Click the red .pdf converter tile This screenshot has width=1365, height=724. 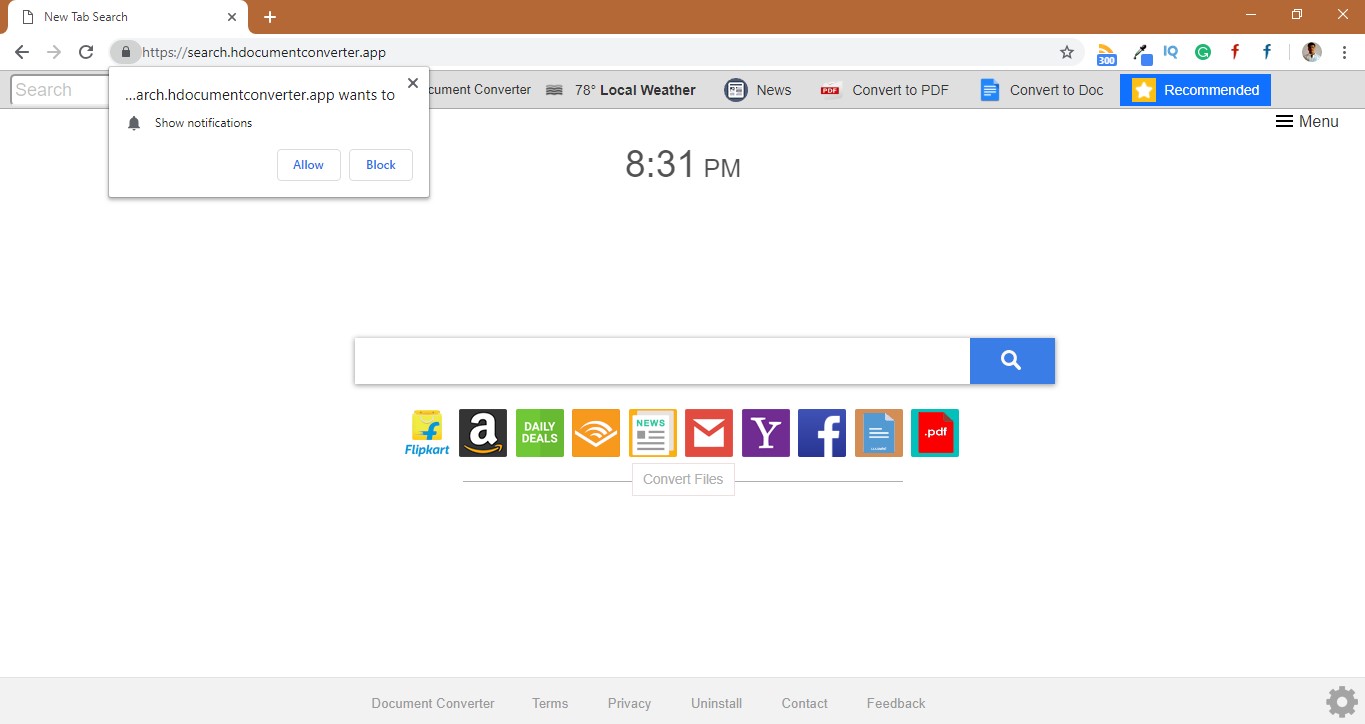click(935, 433)
